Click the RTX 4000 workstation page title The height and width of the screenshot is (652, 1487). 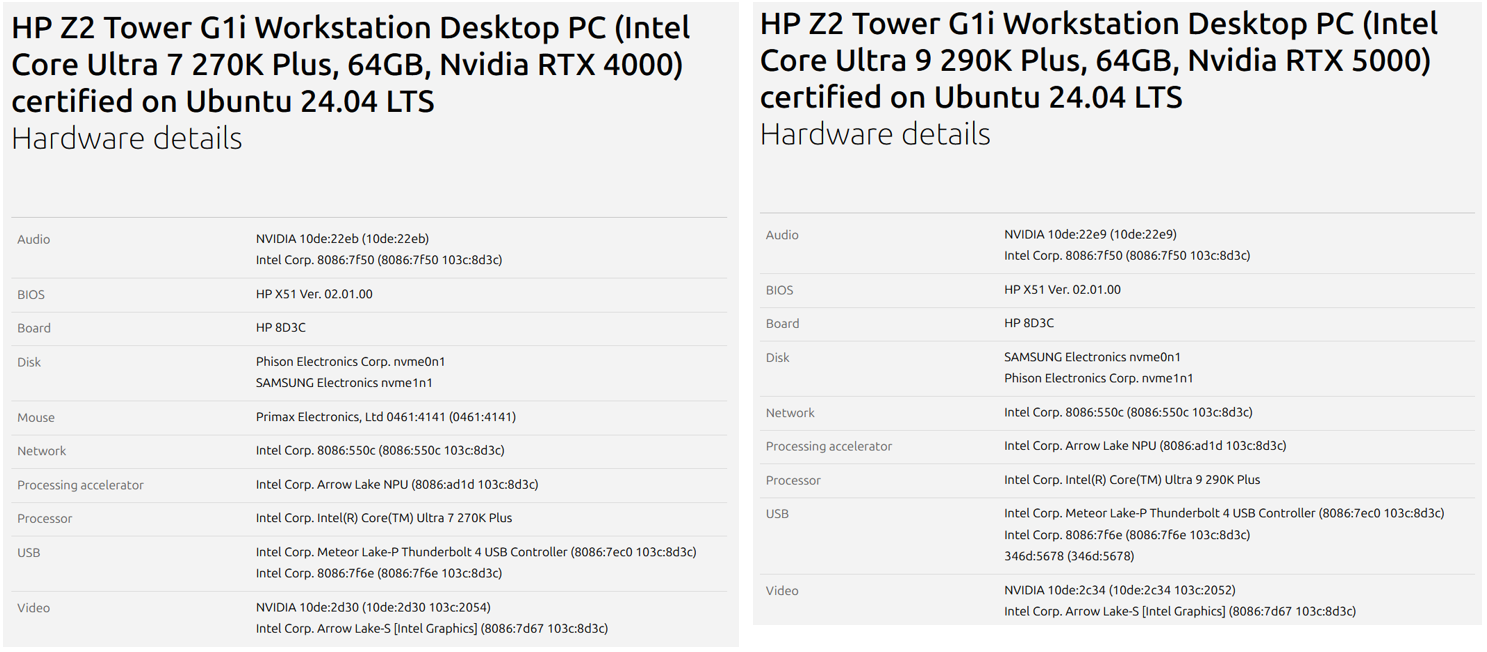pyautogui.click(x=351, y=64)
